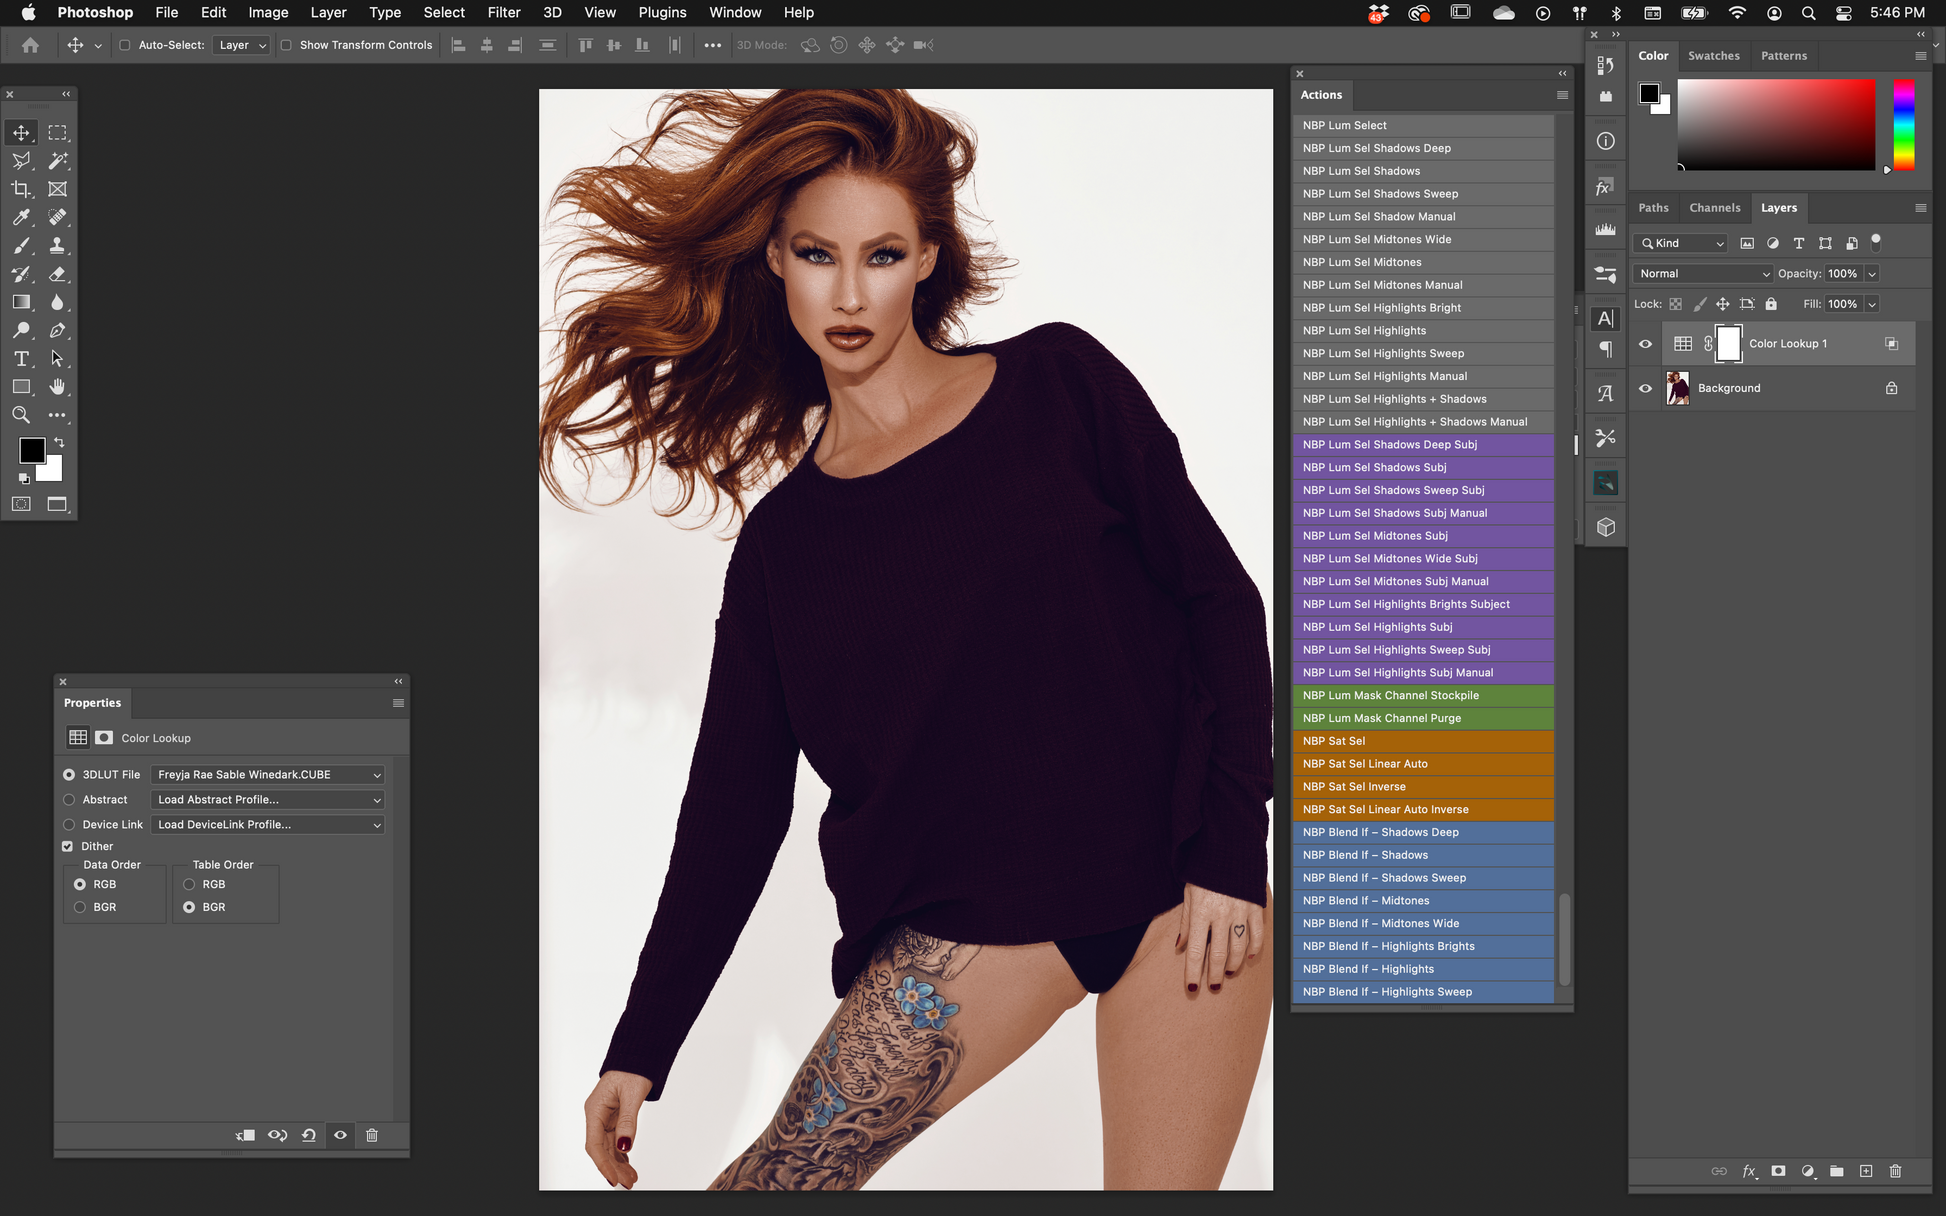The width and height of the screenshot is (1946, 1216).
Task: Select the Eraser tool
Action: pyautogui.click(x=57, y=273)
